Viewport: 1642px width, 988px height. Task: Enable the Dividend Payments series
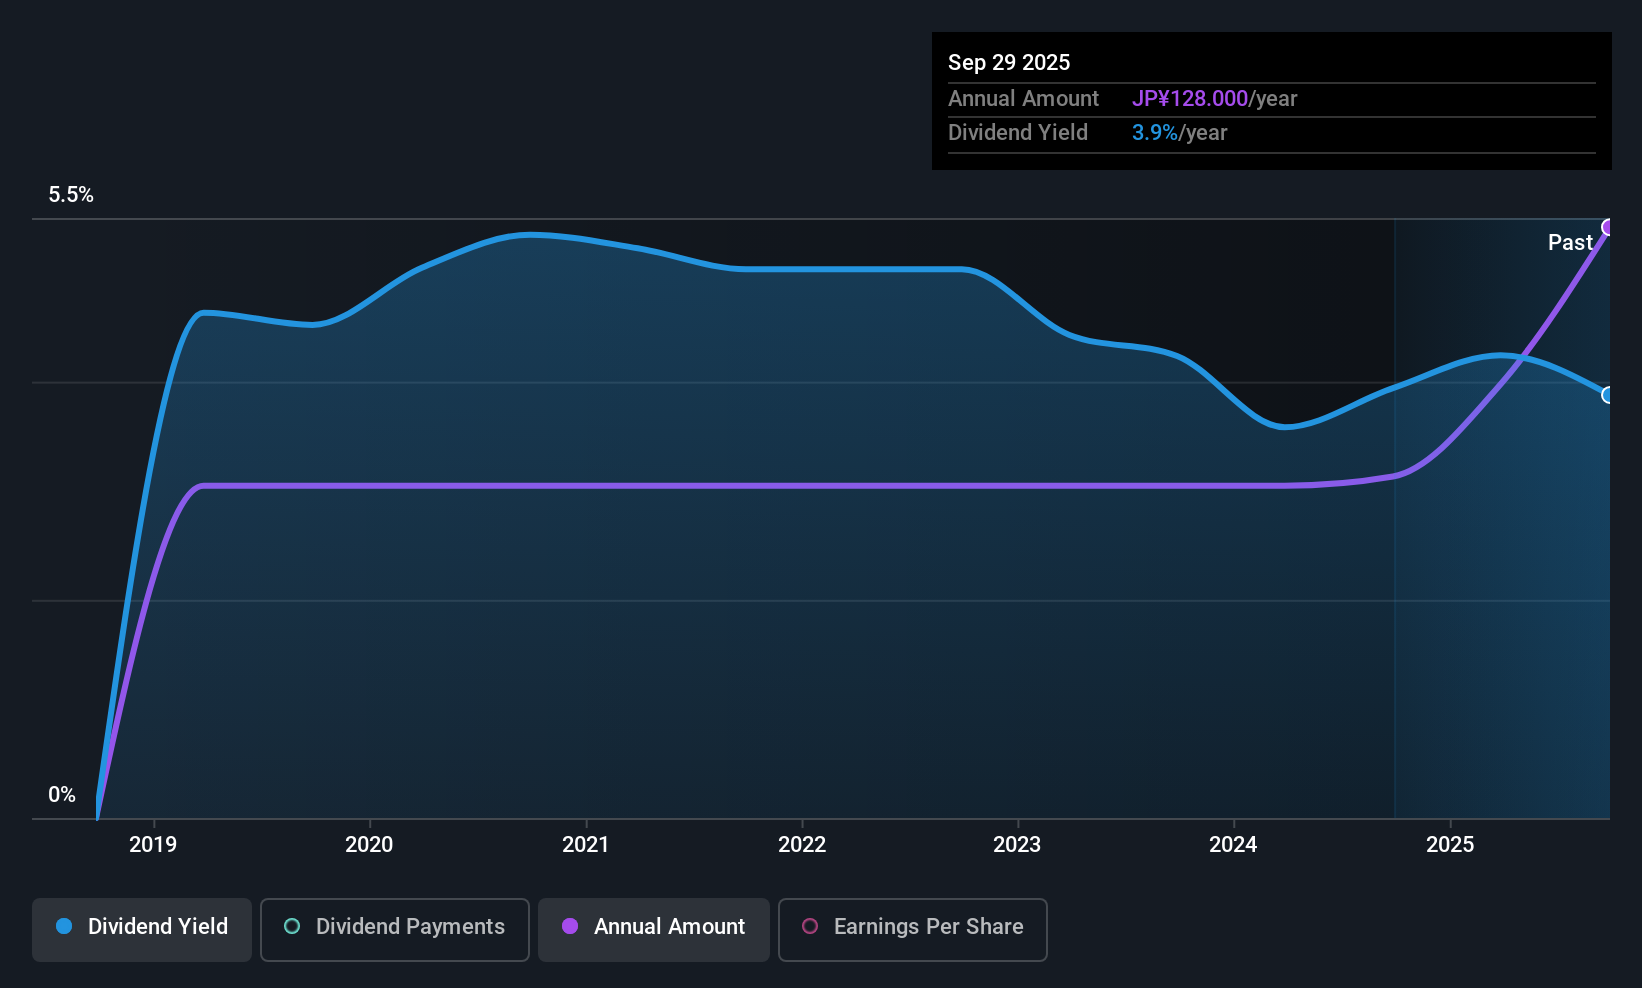pos(395,929)
